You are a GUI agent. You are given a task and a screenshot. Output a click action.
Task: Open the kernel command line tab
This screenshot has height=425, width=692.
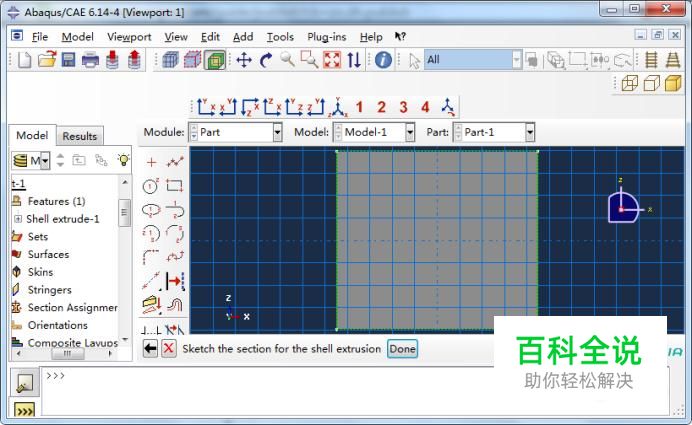point(25,410)
